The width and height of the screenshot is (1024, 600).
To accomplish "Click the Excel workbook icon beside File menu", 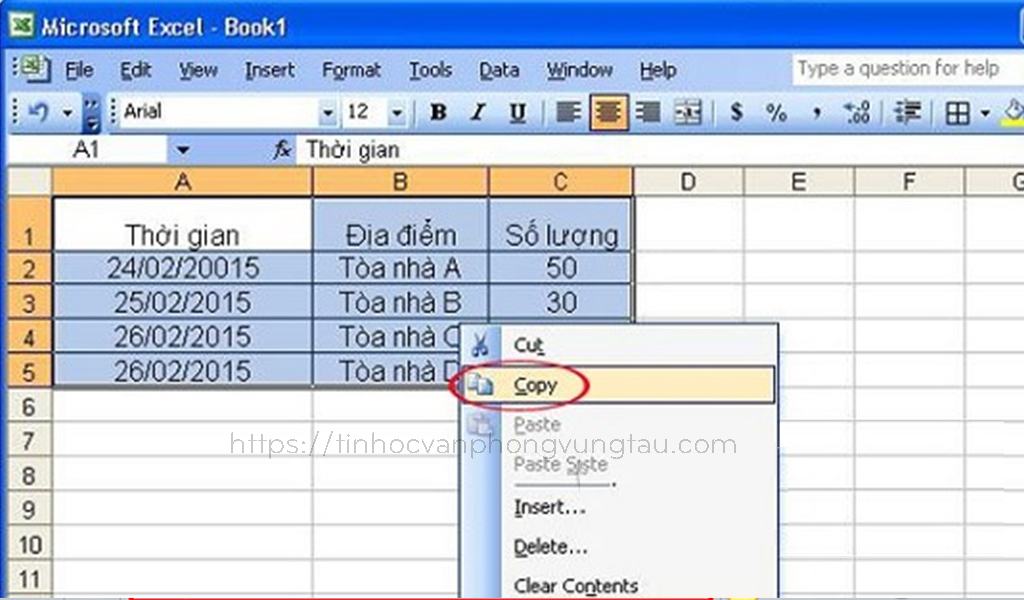I will coord(35,68).
